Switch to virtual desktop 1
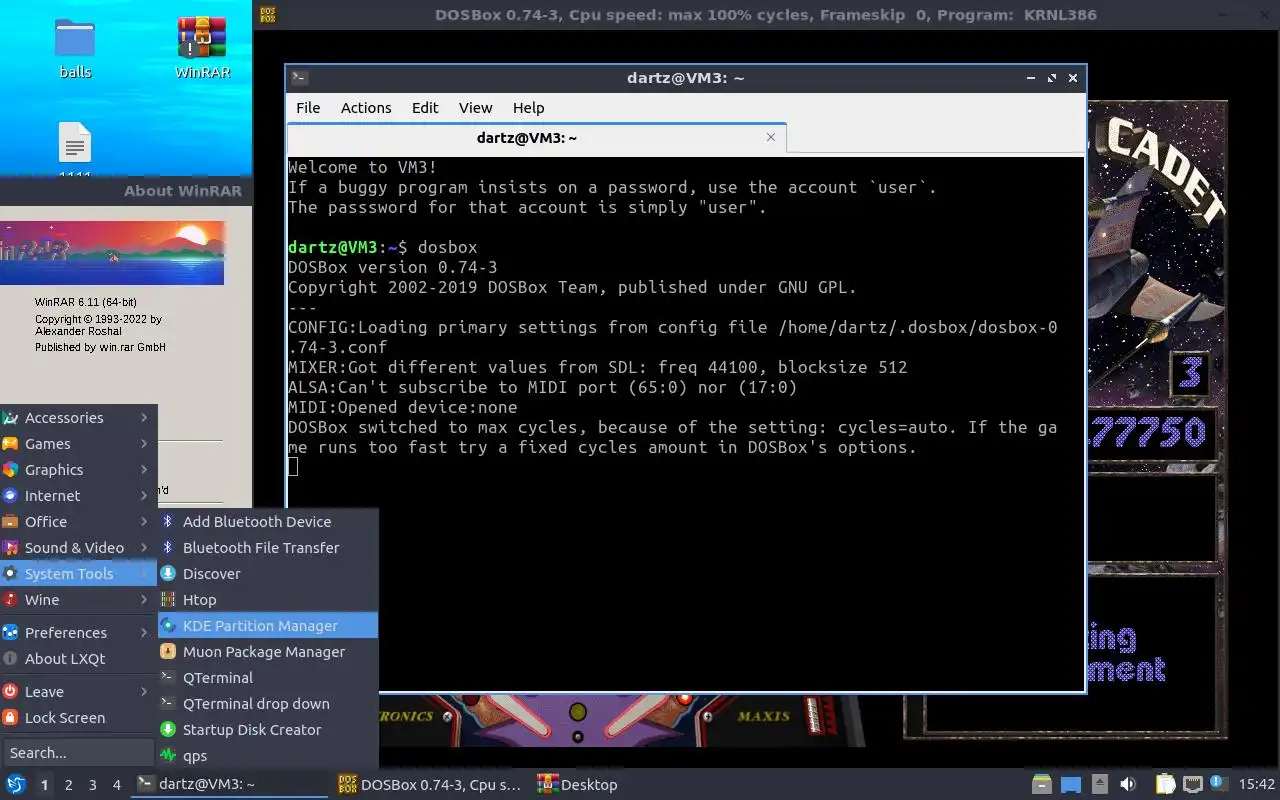1280x800 pixels. pyautogui.click(x=44, y=785)
